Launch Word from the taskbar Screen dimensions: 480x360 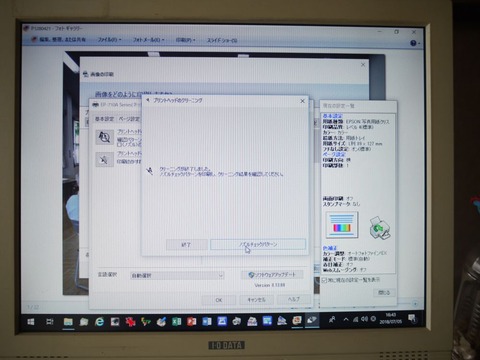coord(207,321)
